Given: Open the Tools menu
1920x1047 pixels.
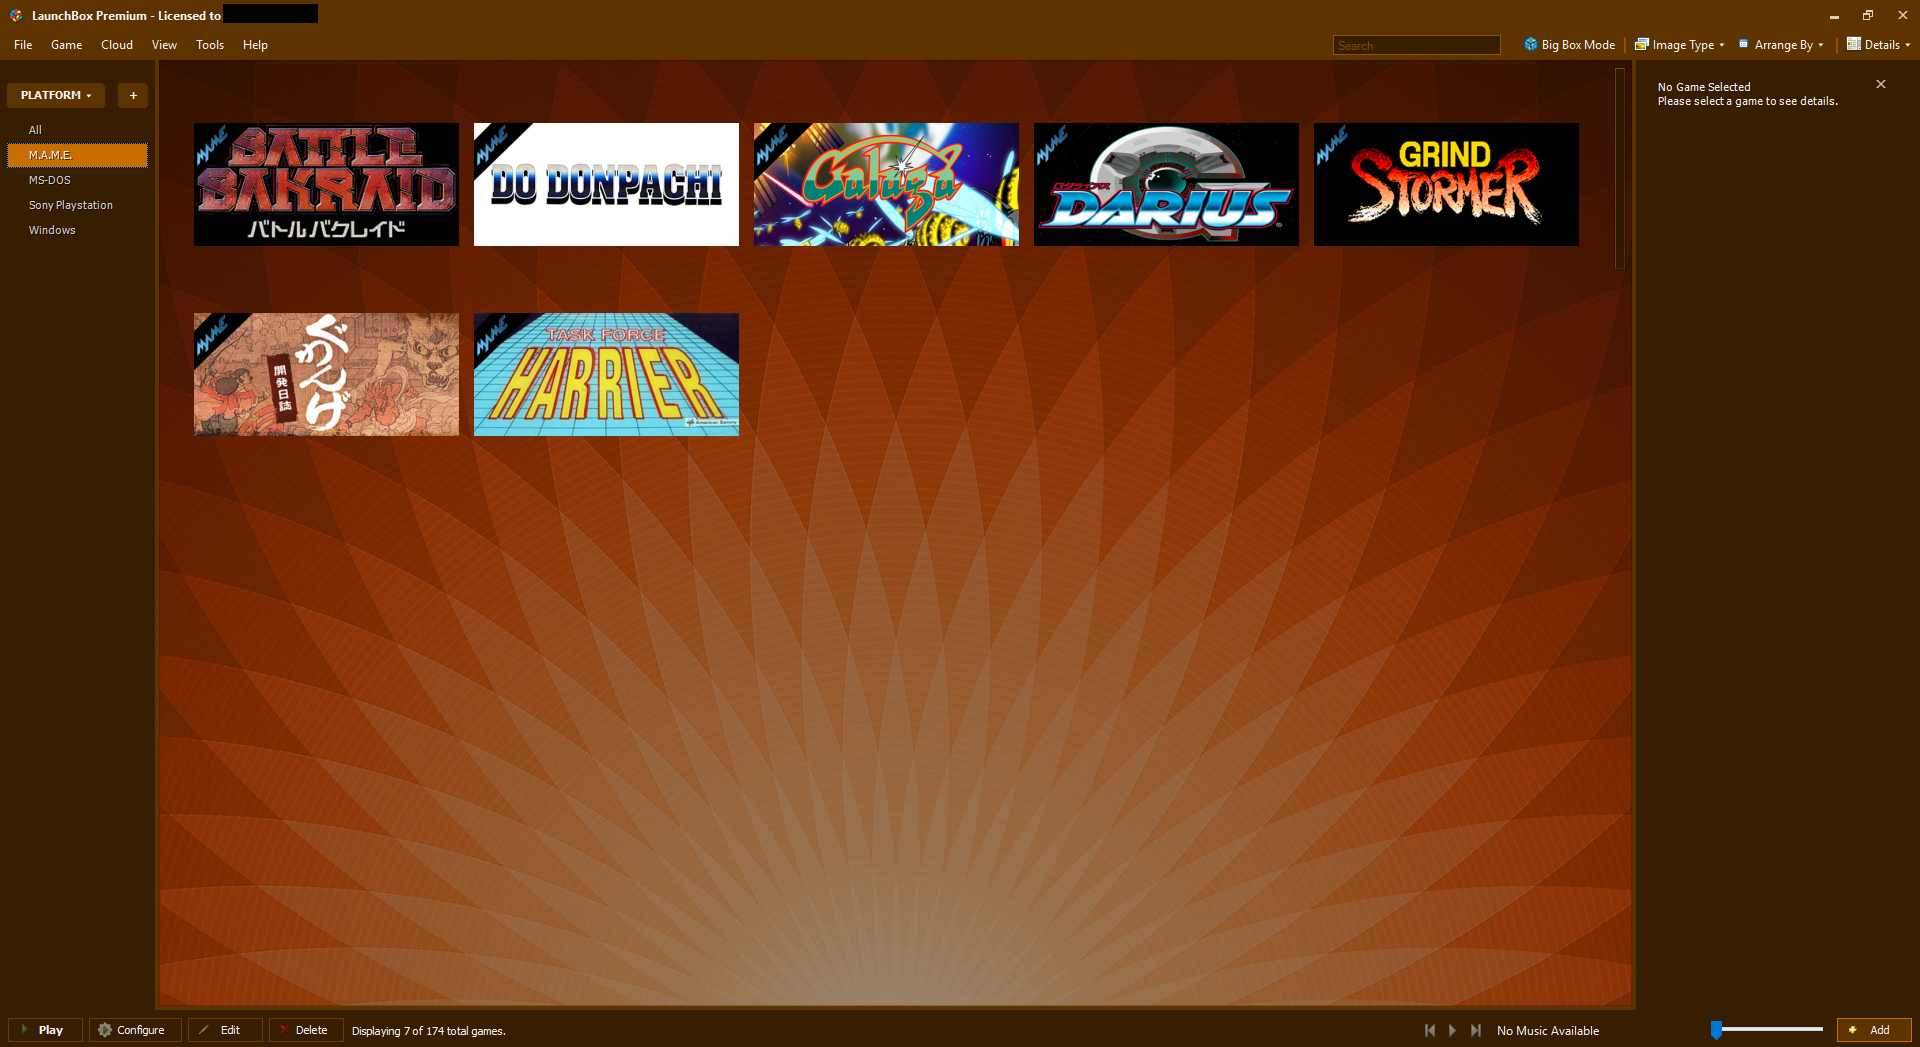Looking at the screenshot, I should [210, 45].
